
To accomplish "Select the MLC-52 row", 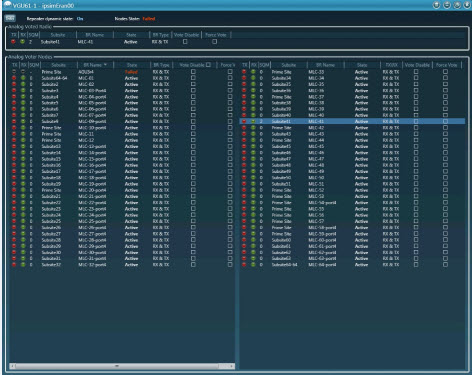I will point(352,190).
